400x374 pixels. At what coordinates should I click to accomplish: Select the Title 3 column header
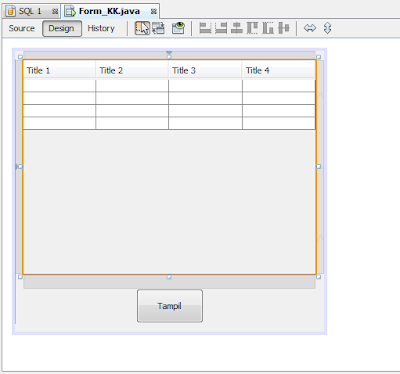pos(205,70)
